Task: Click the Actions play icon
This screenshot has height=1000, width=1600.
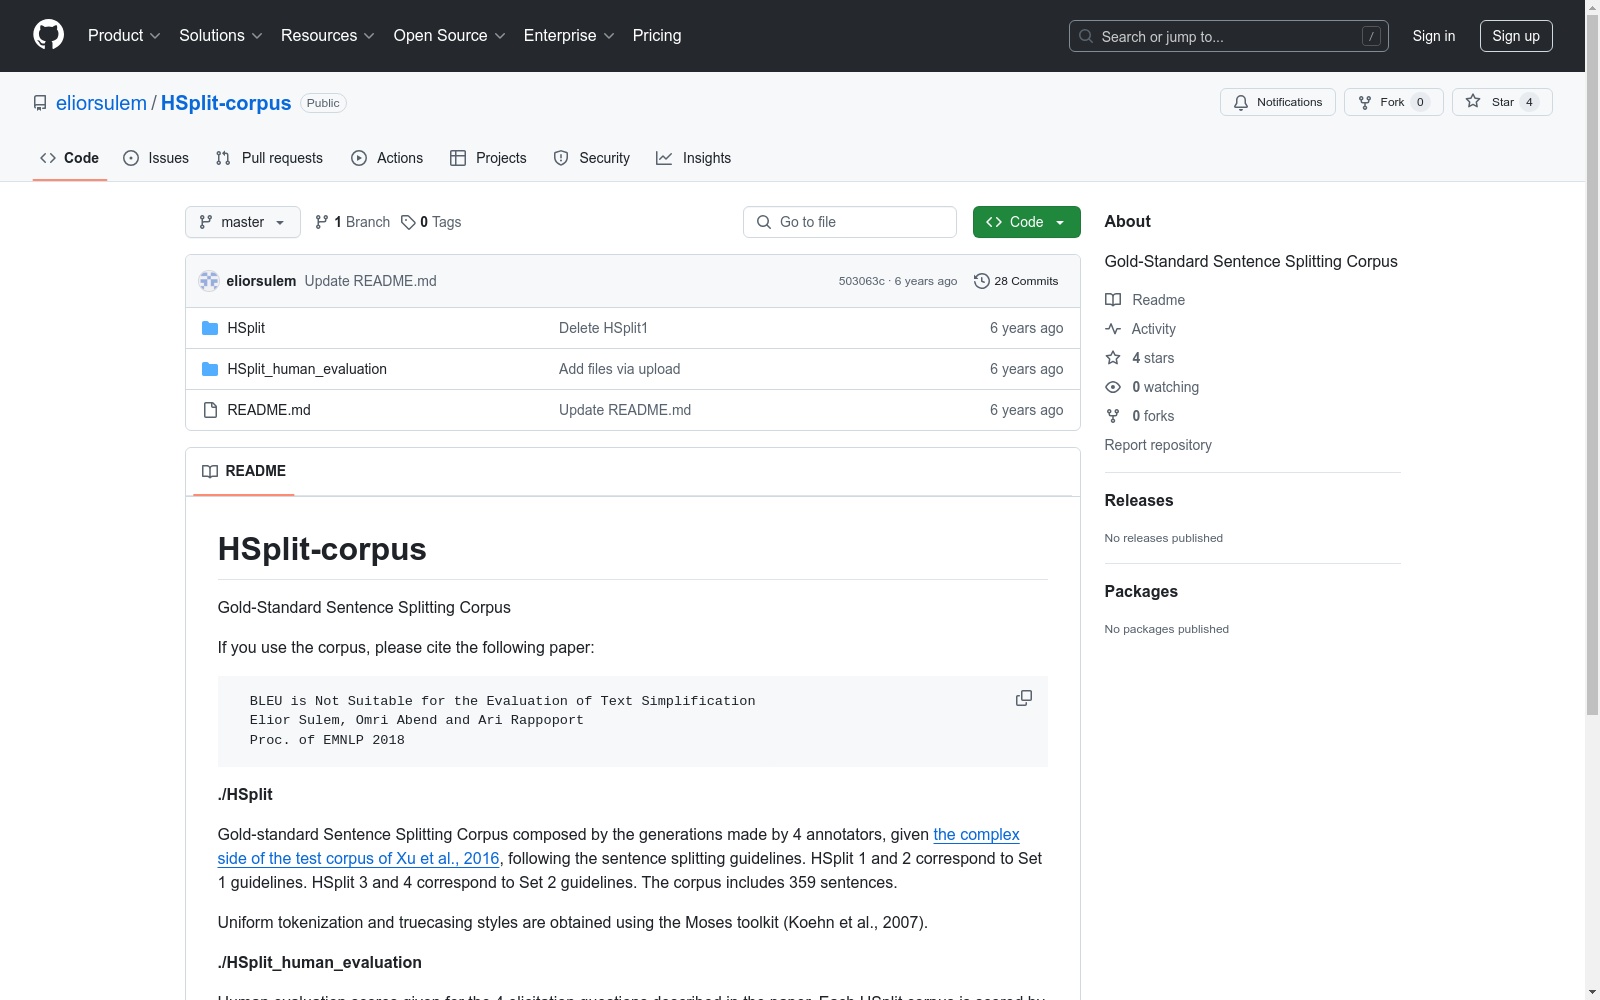Action: (x=359, y=158)
